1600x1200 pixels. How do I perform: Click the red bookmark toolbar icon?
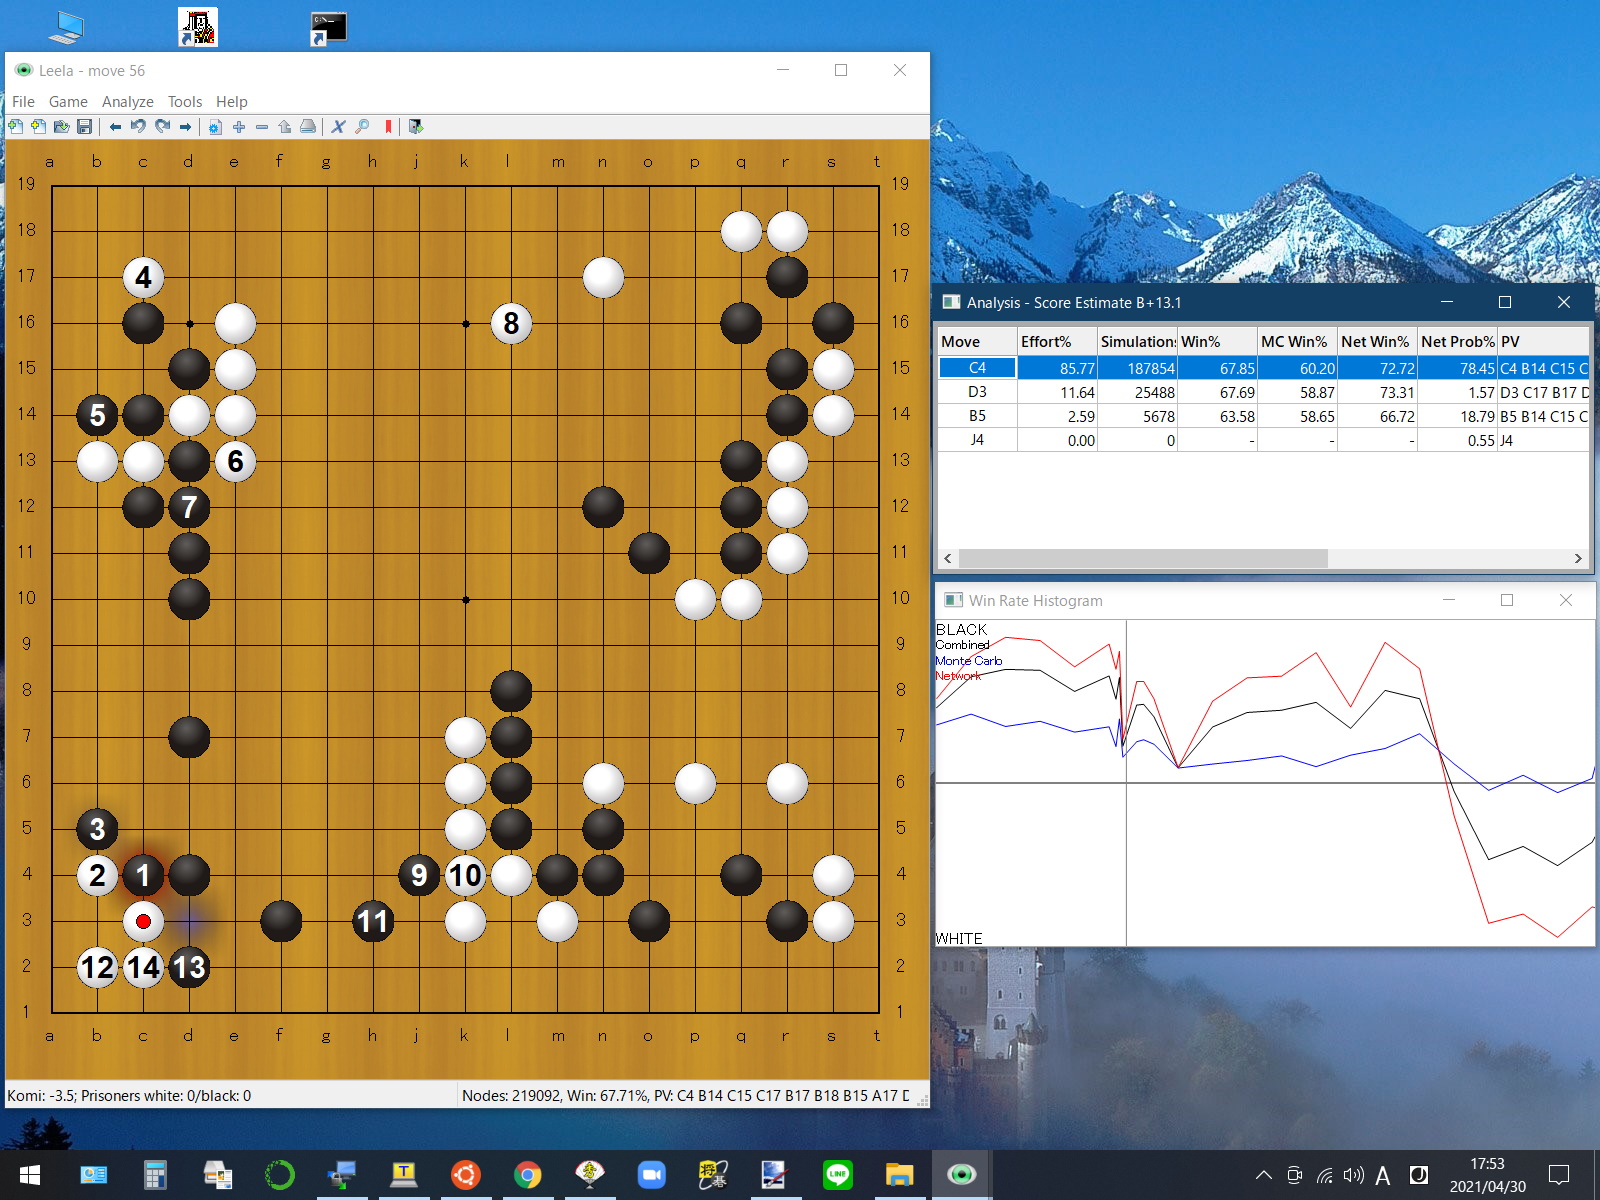pyautogui.click(x=388, y=127)
